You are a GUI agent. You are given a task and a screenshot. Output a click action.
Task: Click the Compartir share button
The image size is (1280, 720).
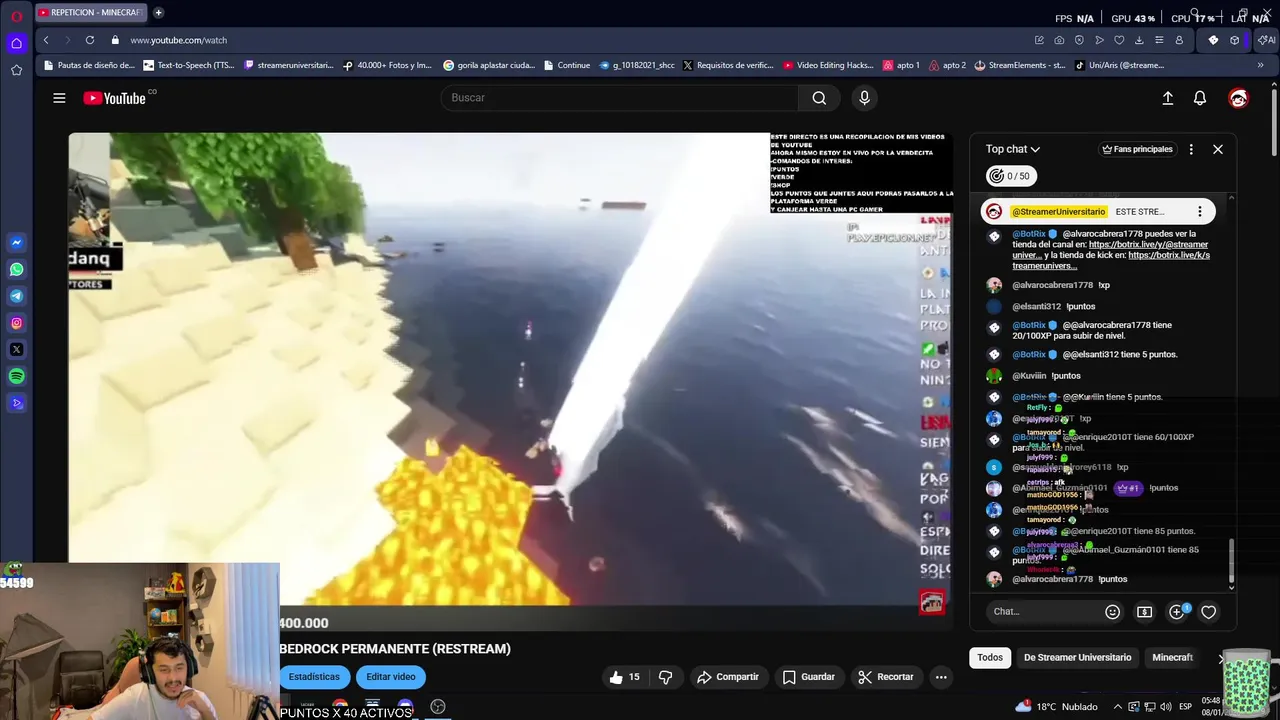(727, 677)
